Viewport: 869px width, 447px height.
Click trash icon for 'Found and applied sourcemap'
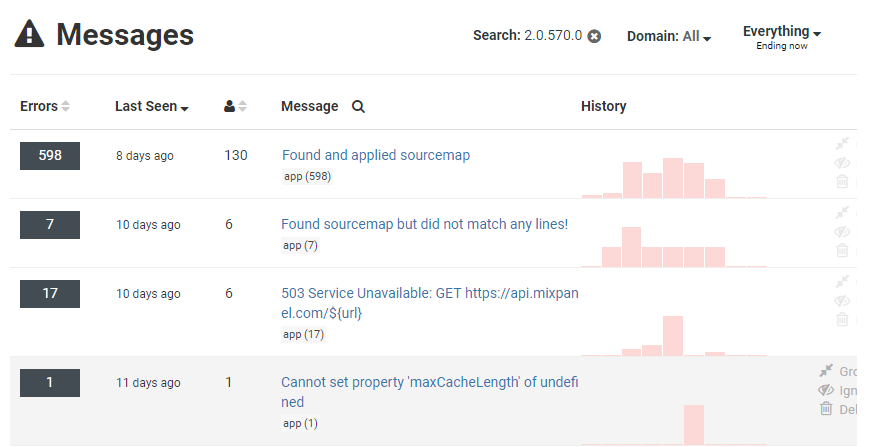(842, 181)
